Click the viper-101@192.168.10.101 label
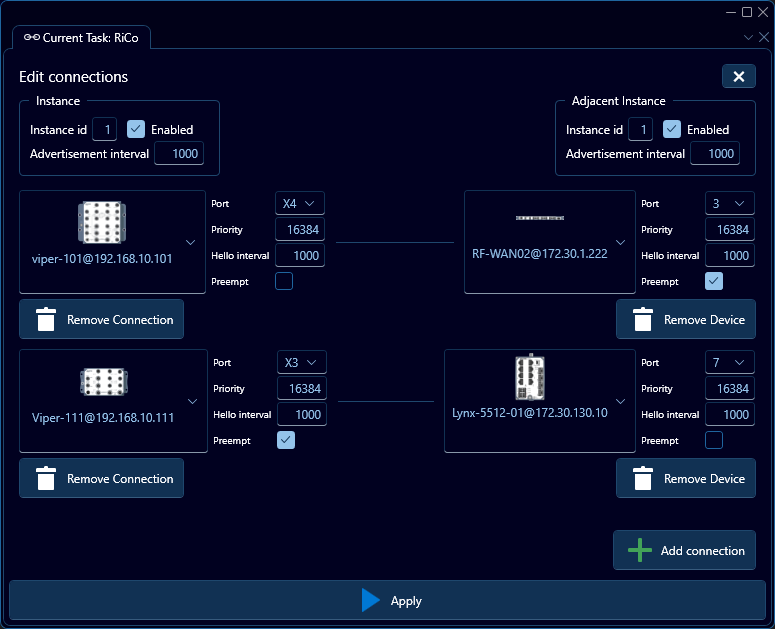The image size is (775, 629). pos(102,258)
